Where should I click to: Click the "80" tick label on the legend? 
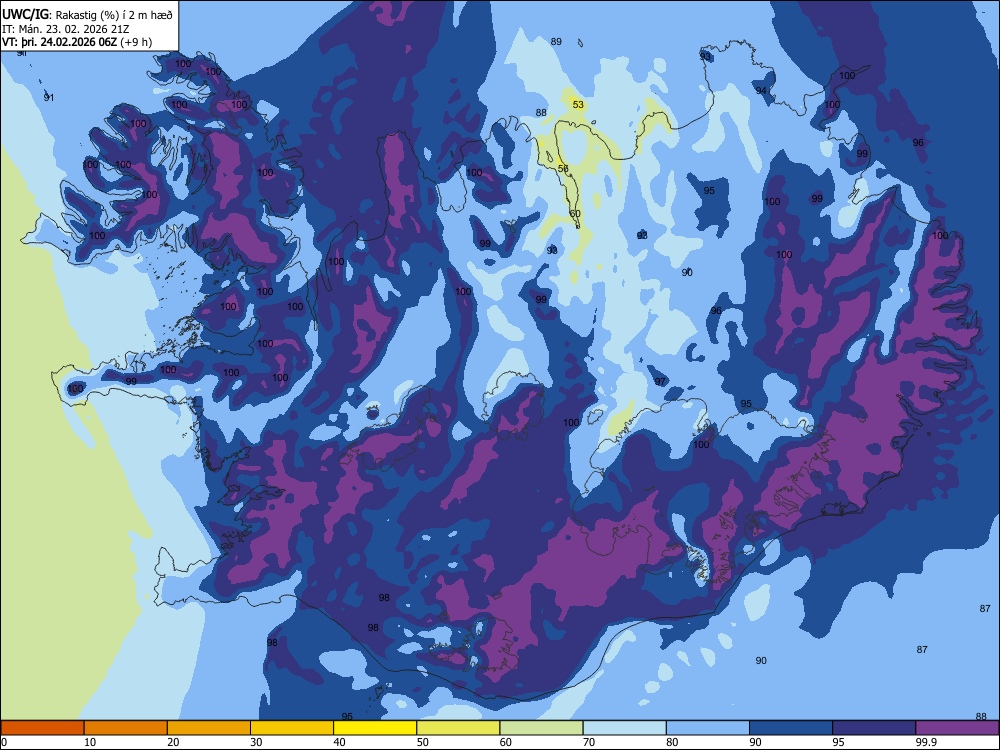click(672, 742)
